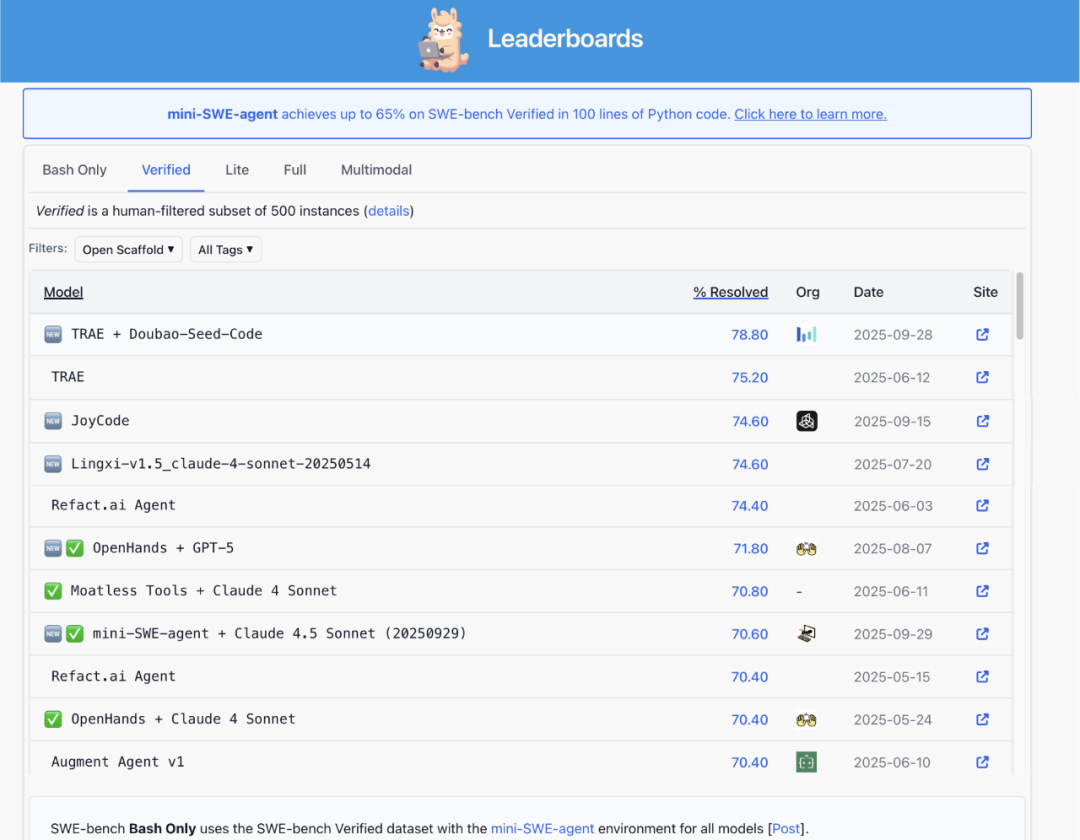Click the mini-SWE-agent link in the bottom note
The height and width of the screenshot is (840, 1080).
tap(542, 828)
